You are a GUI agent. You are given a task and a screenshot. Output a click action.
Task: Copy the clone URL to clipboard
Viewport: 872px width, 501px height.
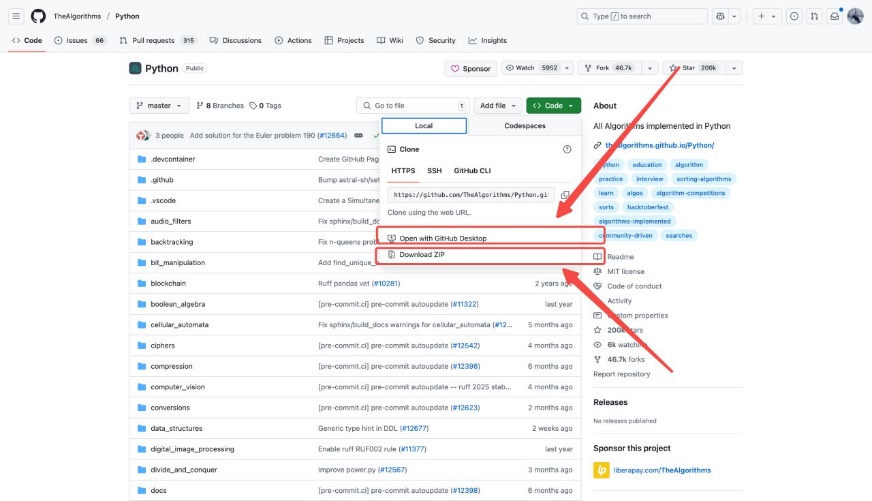tap(565, 195)
